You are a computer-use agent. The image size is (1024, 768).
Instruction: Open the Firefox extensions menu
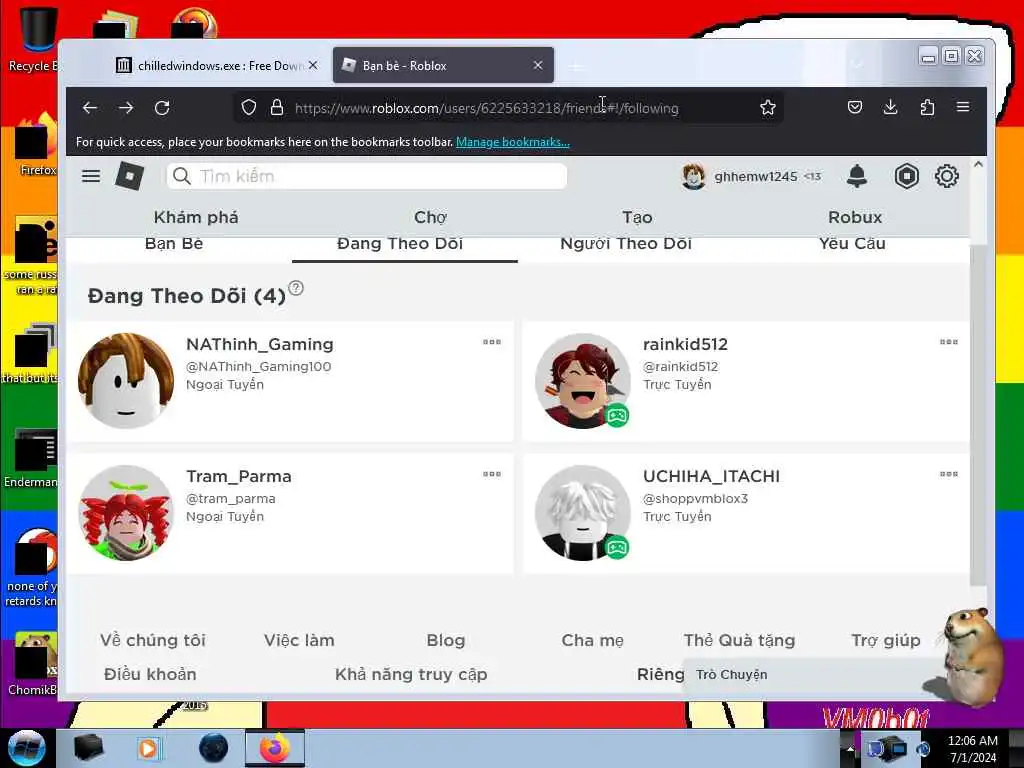tap(927, 107)
